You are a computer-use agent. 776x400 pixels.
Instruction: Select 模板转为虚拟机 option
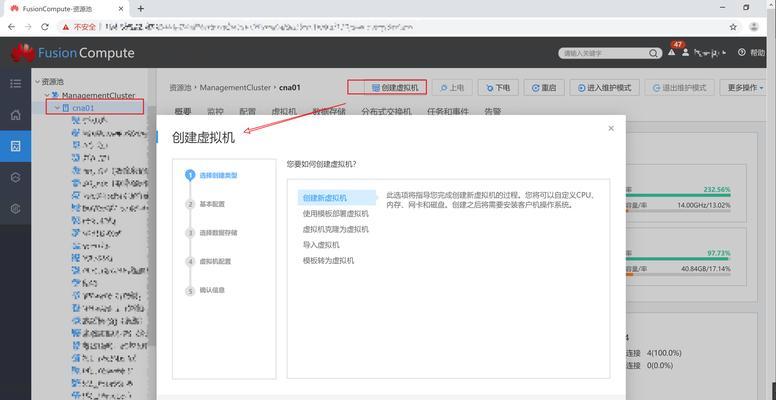(x=328, y=260)
